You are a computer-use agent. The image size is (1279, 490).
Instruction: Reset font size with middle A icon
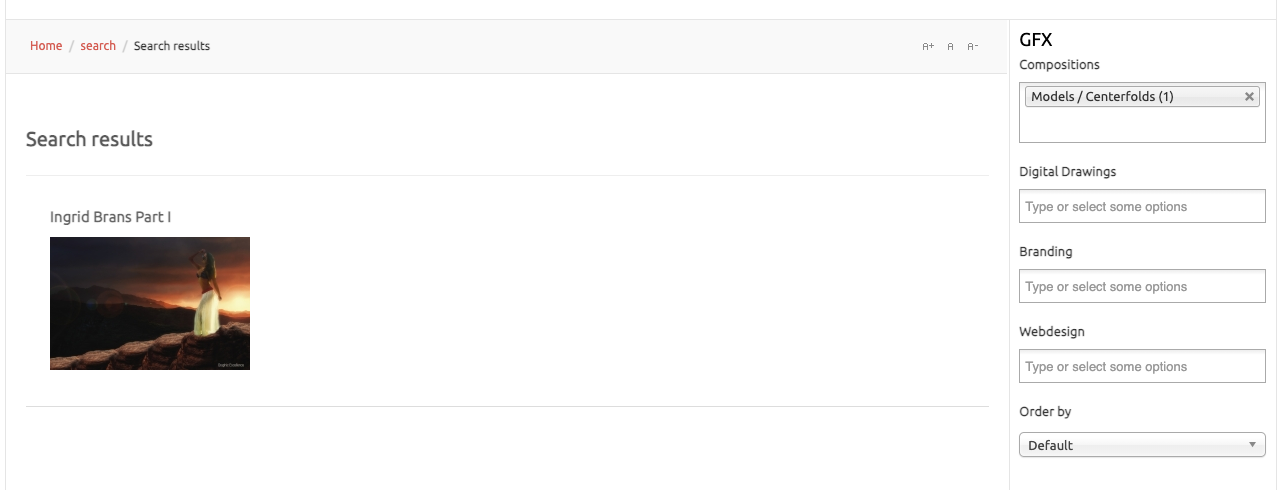tap(950, 47)
